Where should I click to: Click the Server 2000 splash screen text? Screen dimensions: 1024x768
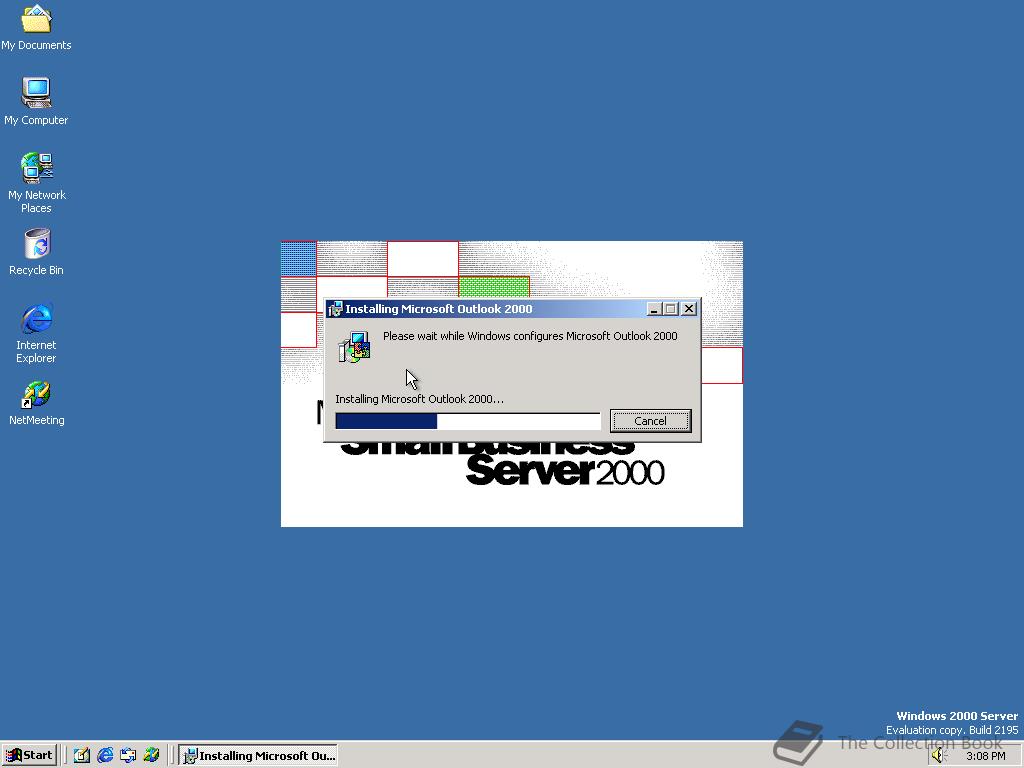(565, 472)
